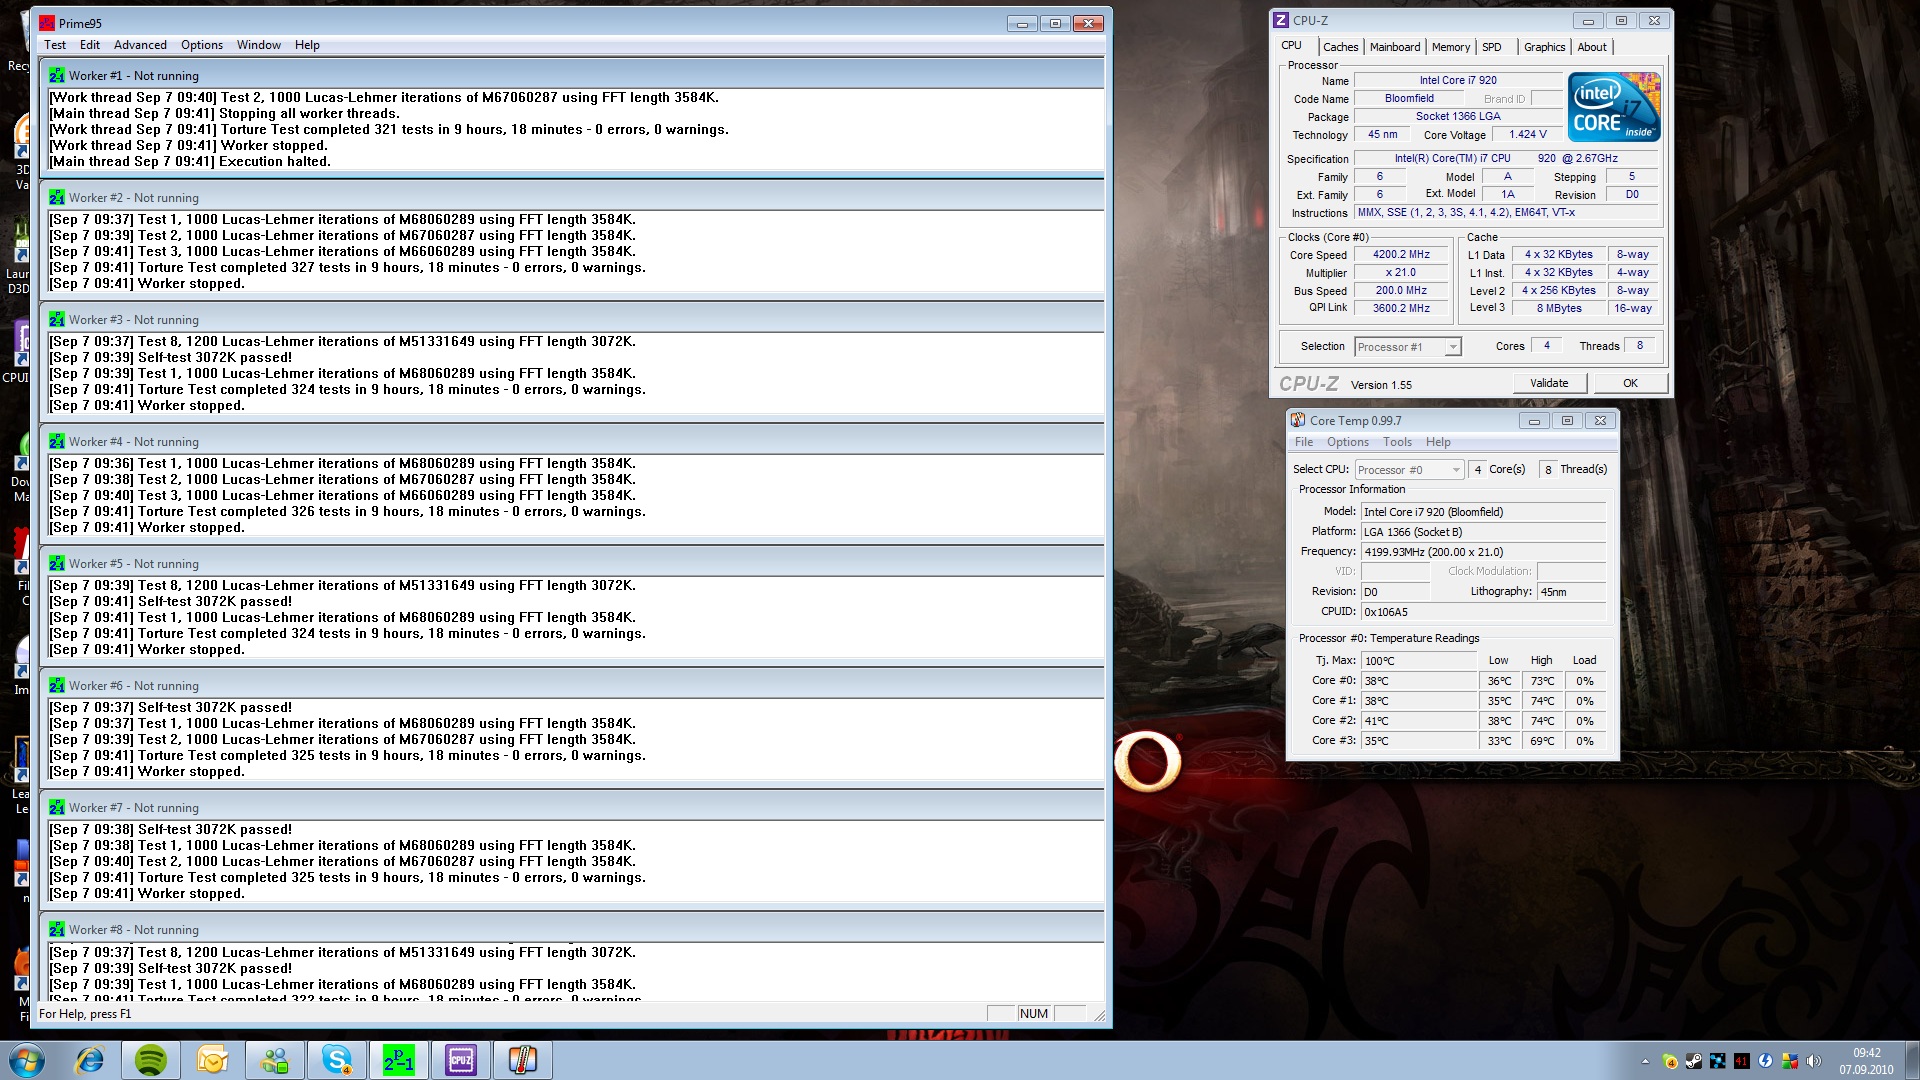Show hidden system tray icons

click(1645, 1061)
